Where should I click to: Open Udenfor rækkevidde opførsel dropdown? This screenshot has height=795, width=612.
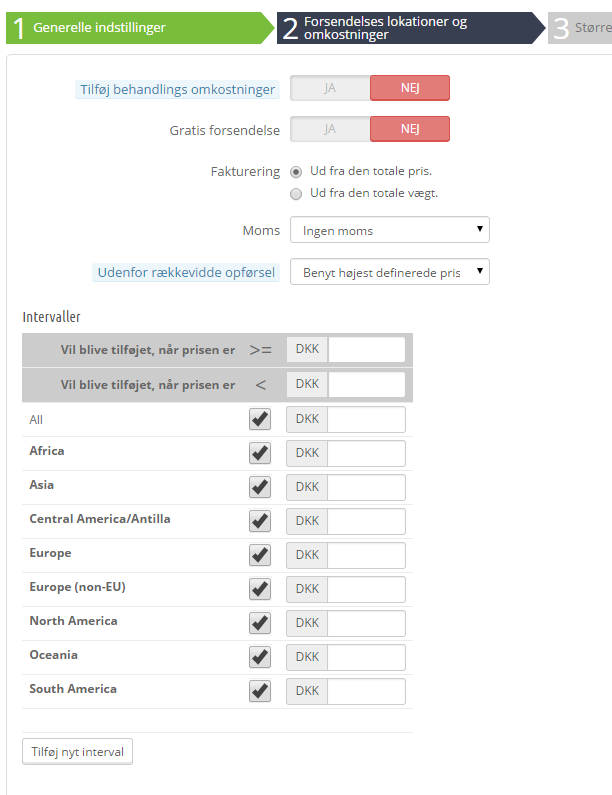pyautogui.click(x=389, y=272)
